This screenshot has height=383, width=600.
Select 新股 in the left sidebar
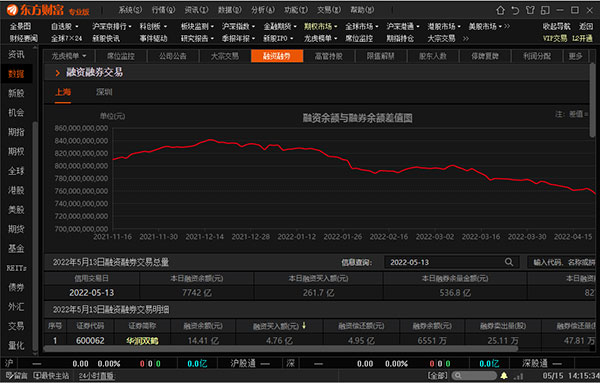click(x=16, y=93)
